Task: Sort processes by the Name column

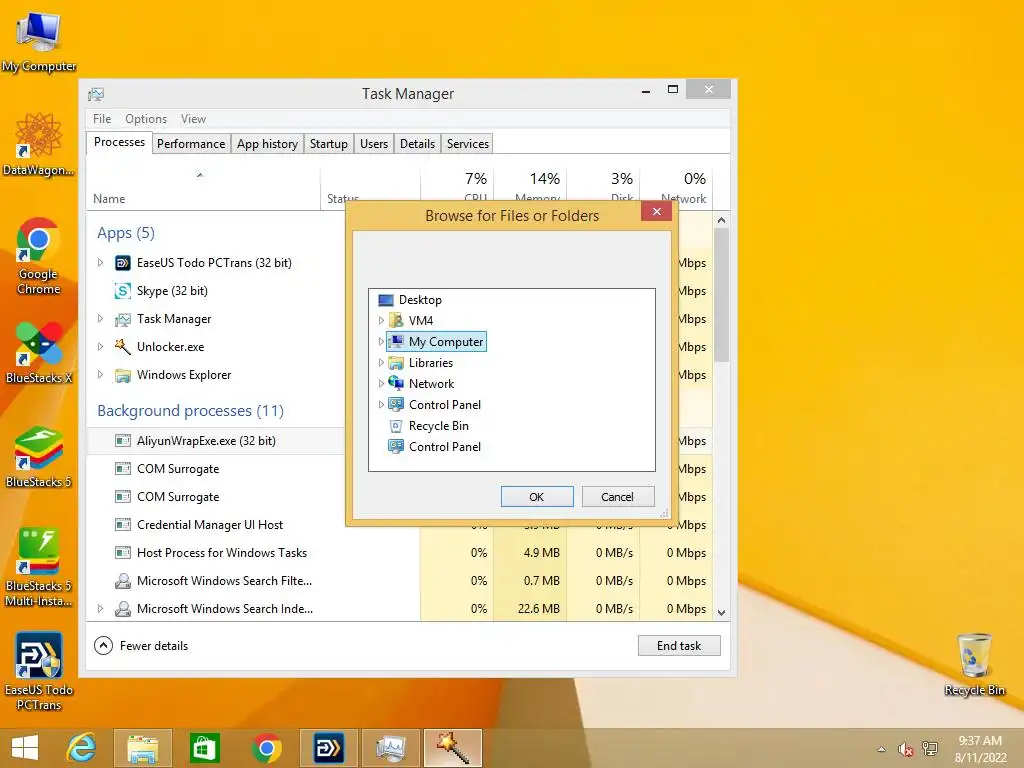Action: click(x=202, y=189)
